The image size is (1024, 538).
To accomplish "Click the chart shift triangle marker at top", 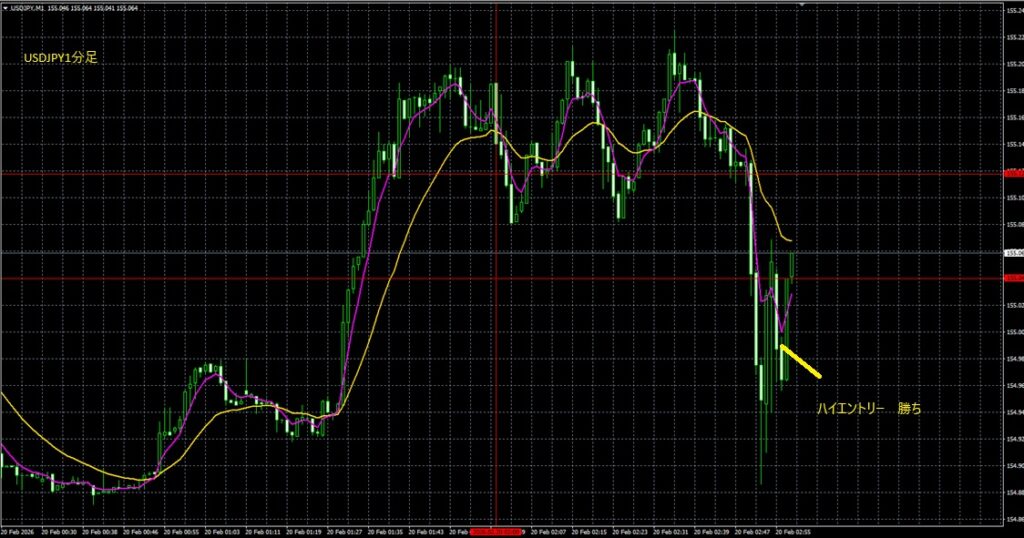I will [x=801, y=5].
